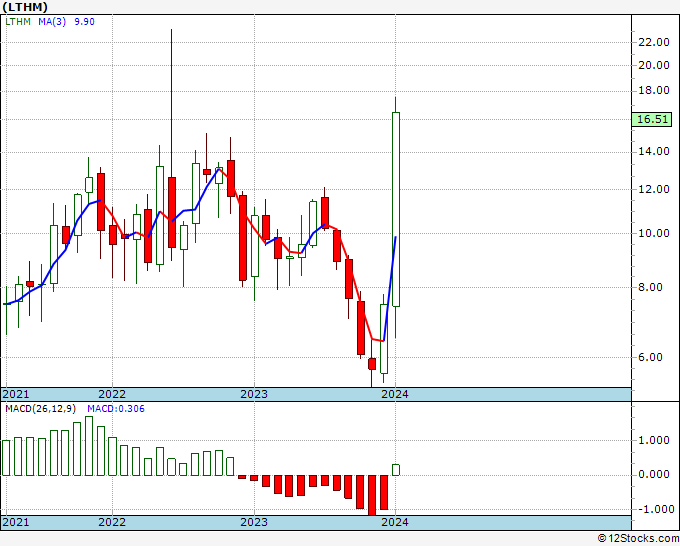Click the 20.00 price axis label
This screenshot has width=680, height=546.
tap(654, 65)
